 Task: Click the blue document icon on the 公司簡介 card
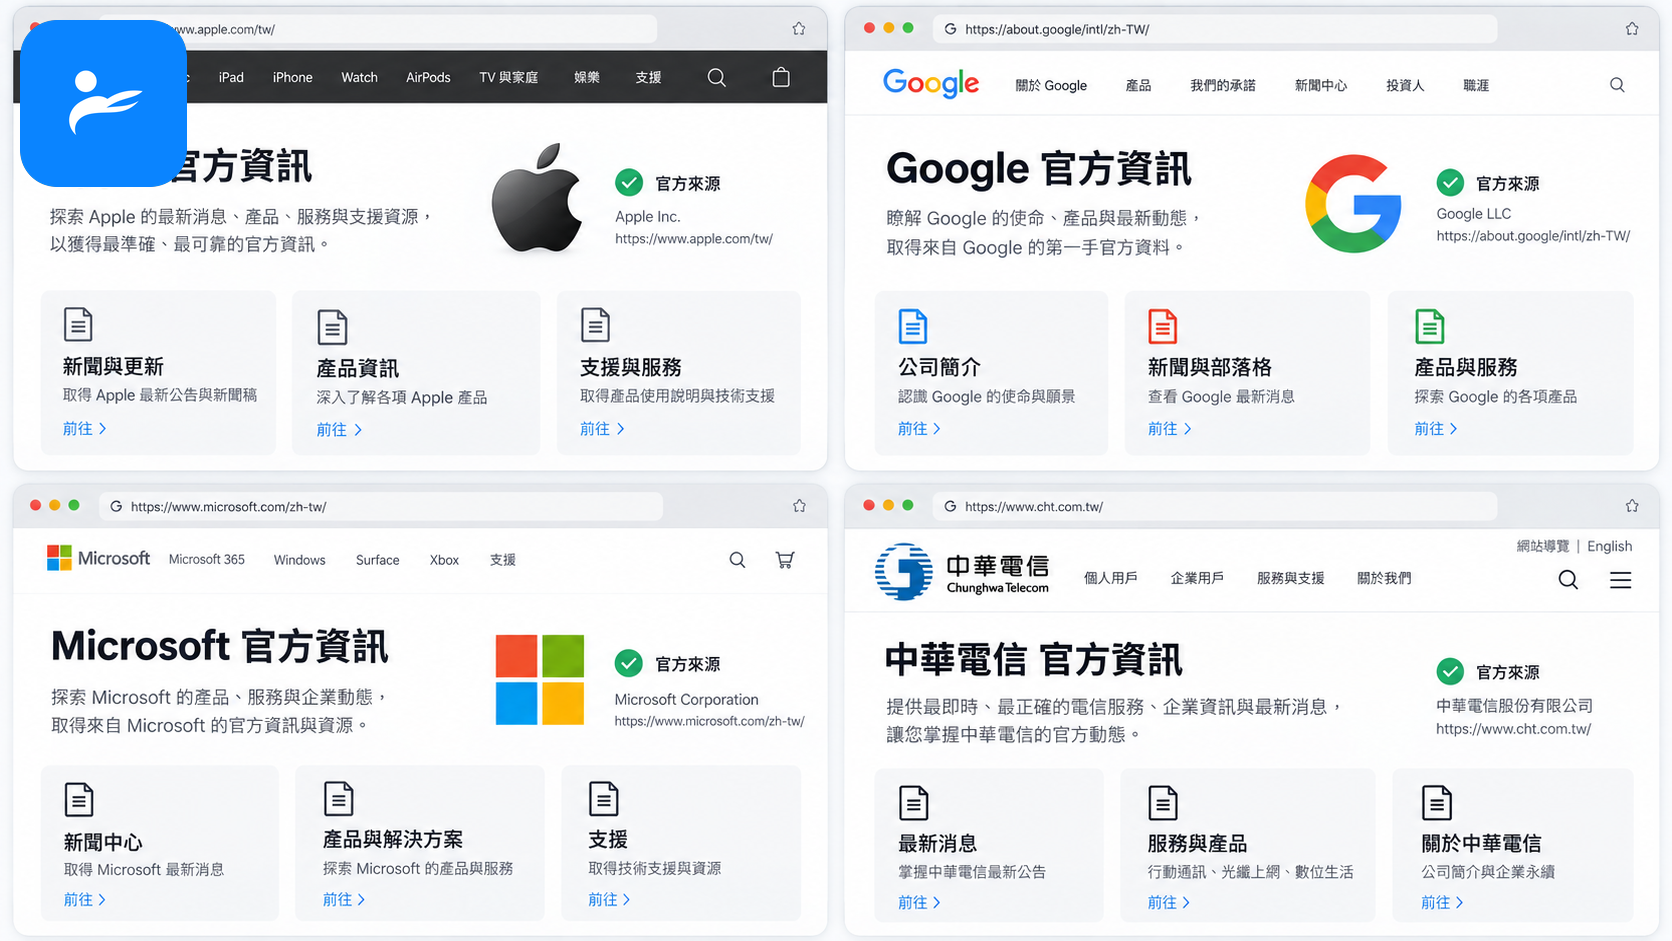pos(913,326)
